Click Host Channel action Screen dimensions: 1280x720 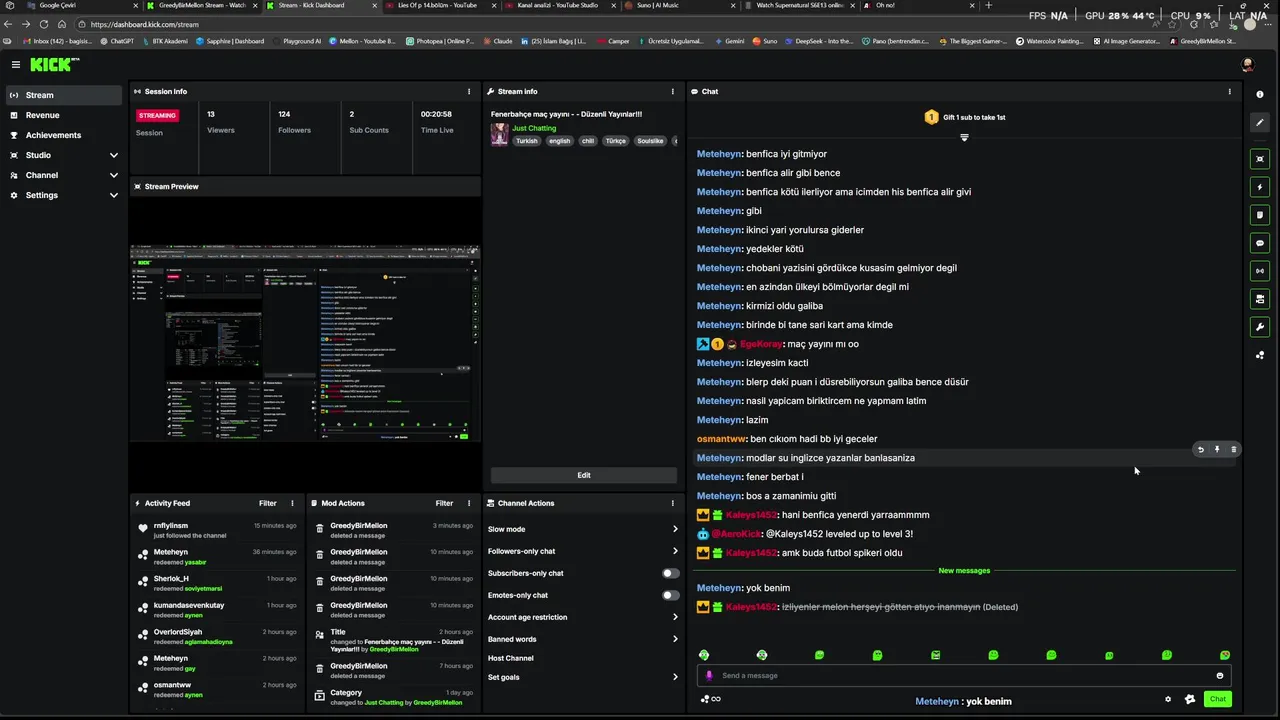(511, 658)
